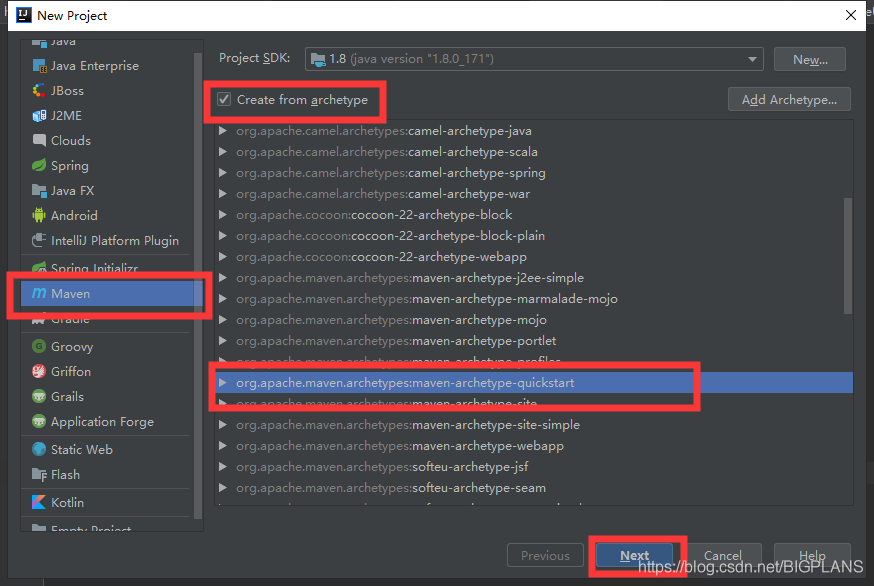Click the Kotlin logo icon
Screen dimensions: 874x586
point(39,502)
